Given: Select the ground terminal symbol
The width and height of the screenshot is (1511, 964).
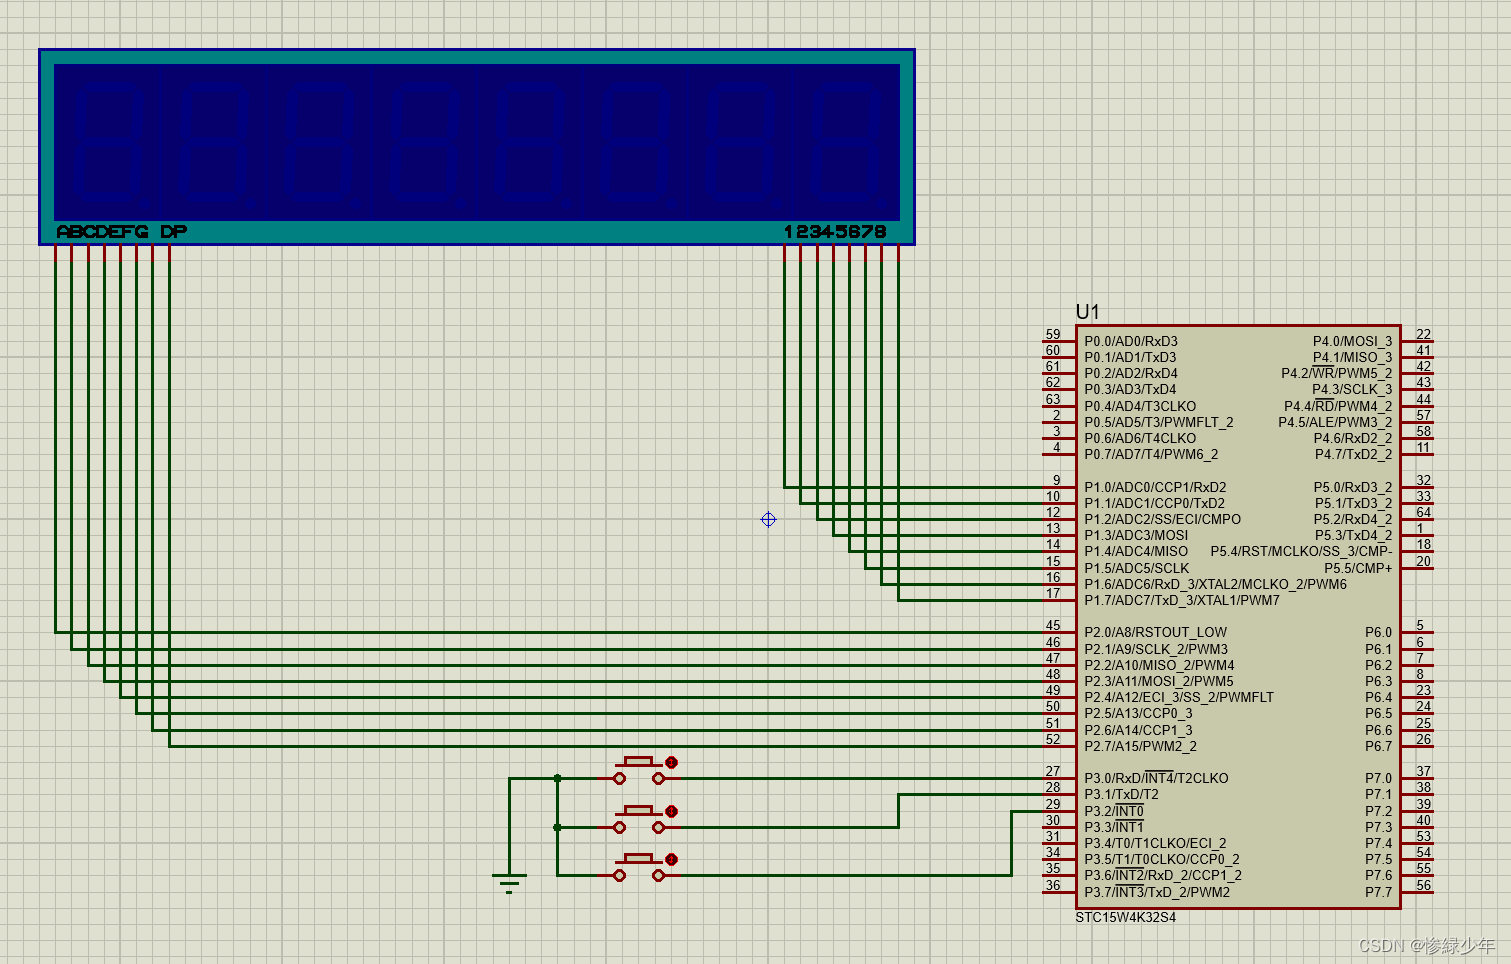Looking at the screenshot, I should tap(509, 883).
